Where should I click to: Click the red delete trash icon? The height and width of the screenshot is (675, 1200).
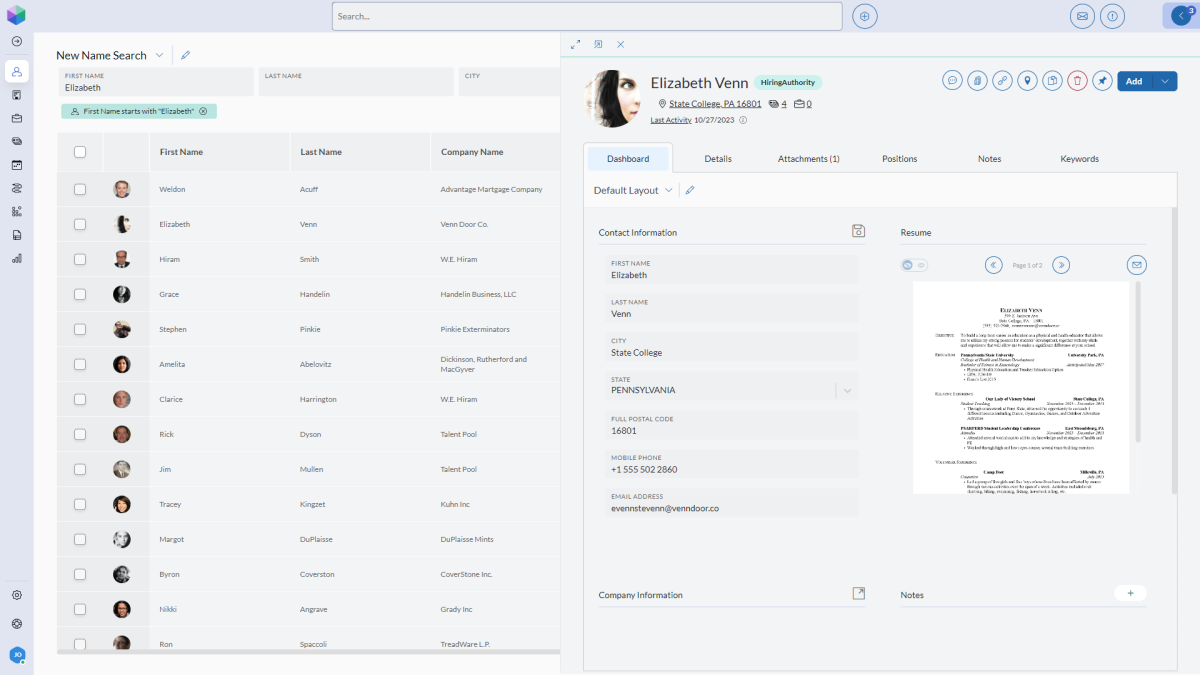[1077, 80]
